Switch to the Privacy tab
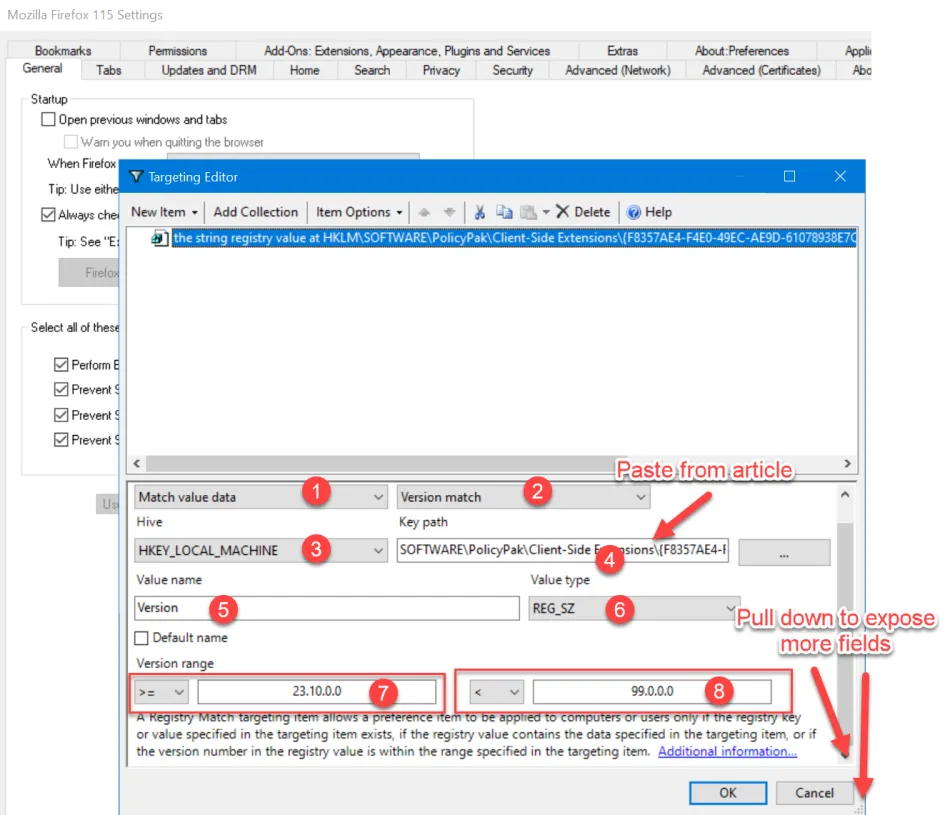 (441, 70)
